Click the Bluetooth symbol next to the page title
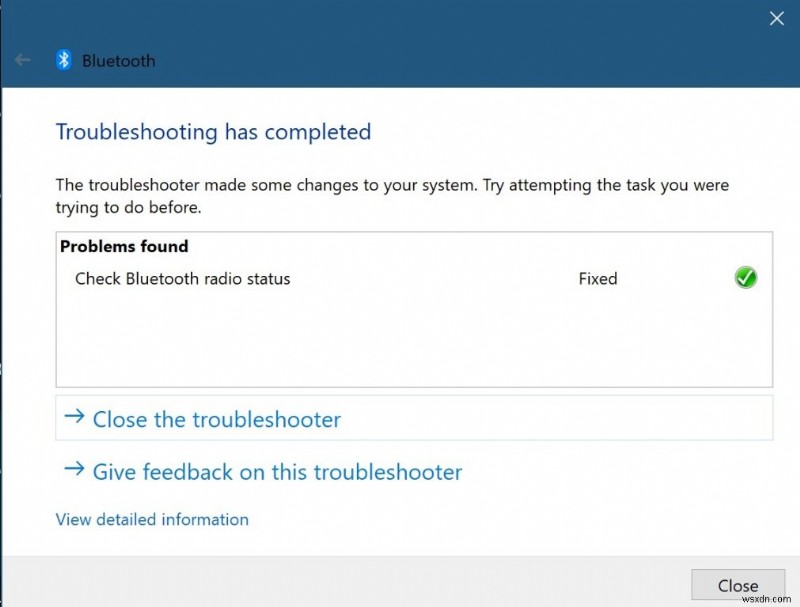The height and width of the screenshot is (607, 800). 62,61
